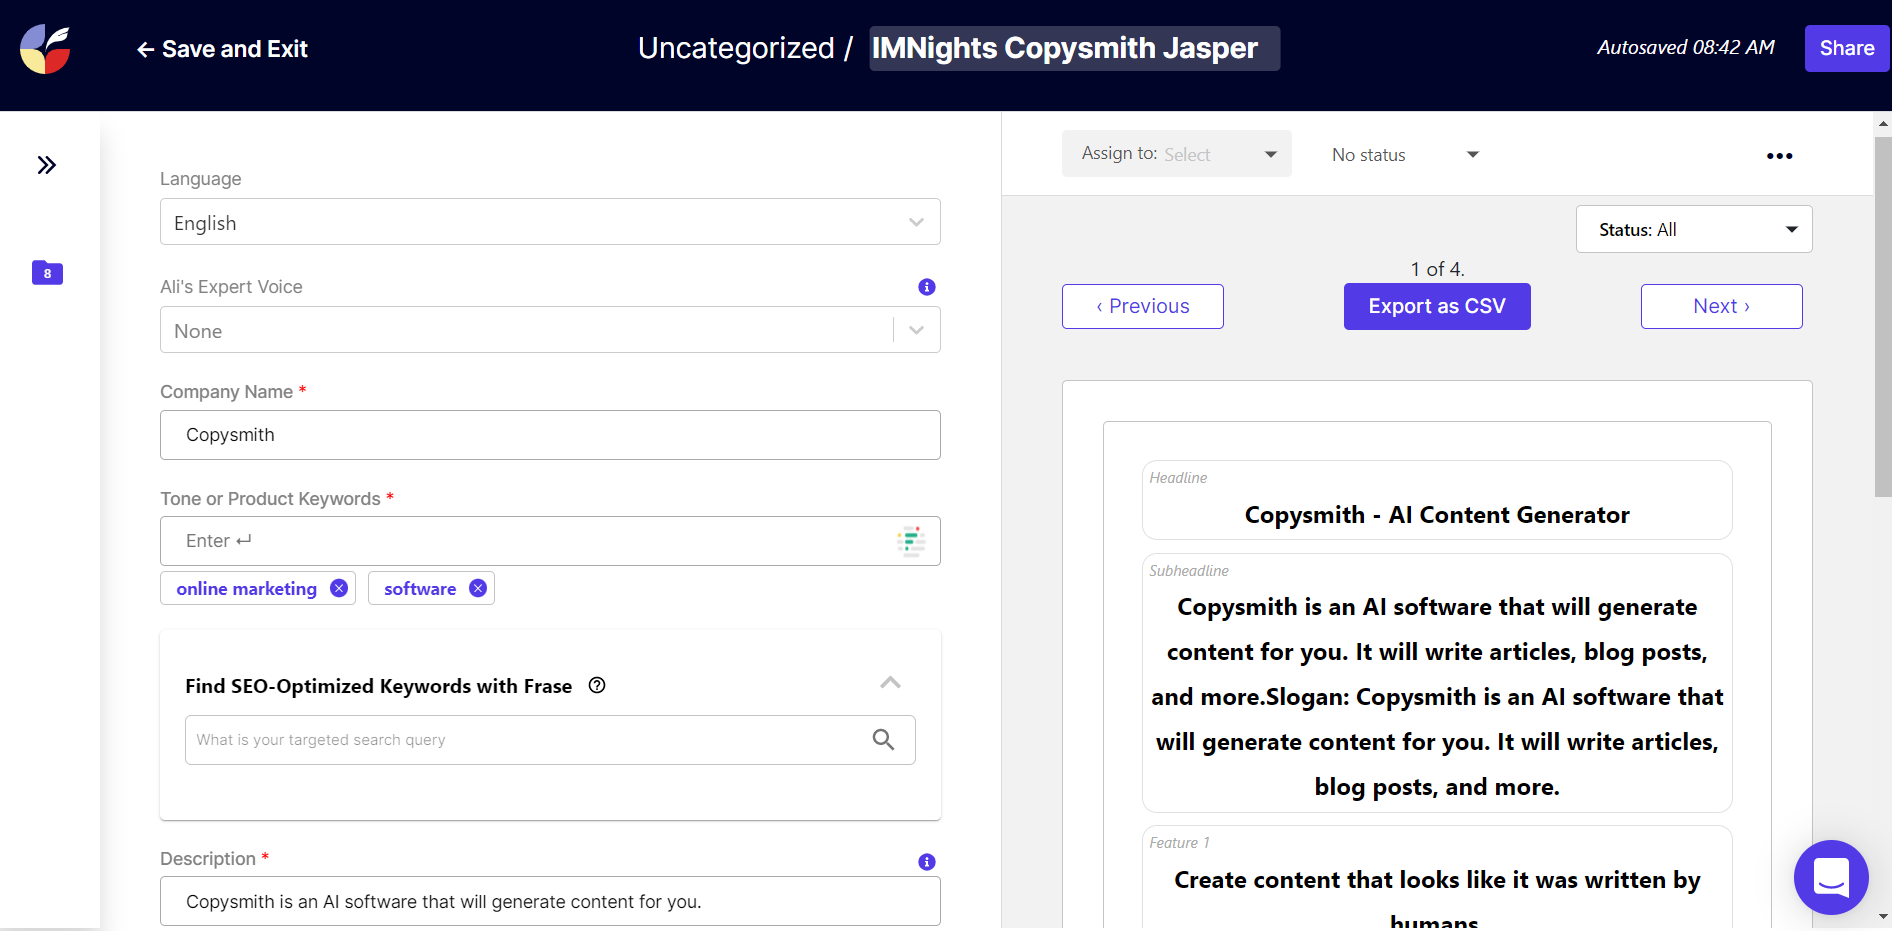Screen dimensions: 1892x931
Task: Click the Headline text Copysmith - AI Content Generator
Action: pos(1437,515)
